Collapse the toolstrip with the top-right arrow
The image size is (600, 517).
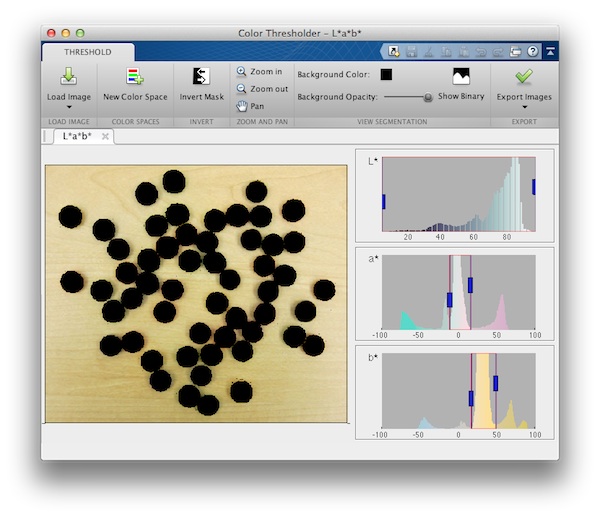click(x=550, y=51)
